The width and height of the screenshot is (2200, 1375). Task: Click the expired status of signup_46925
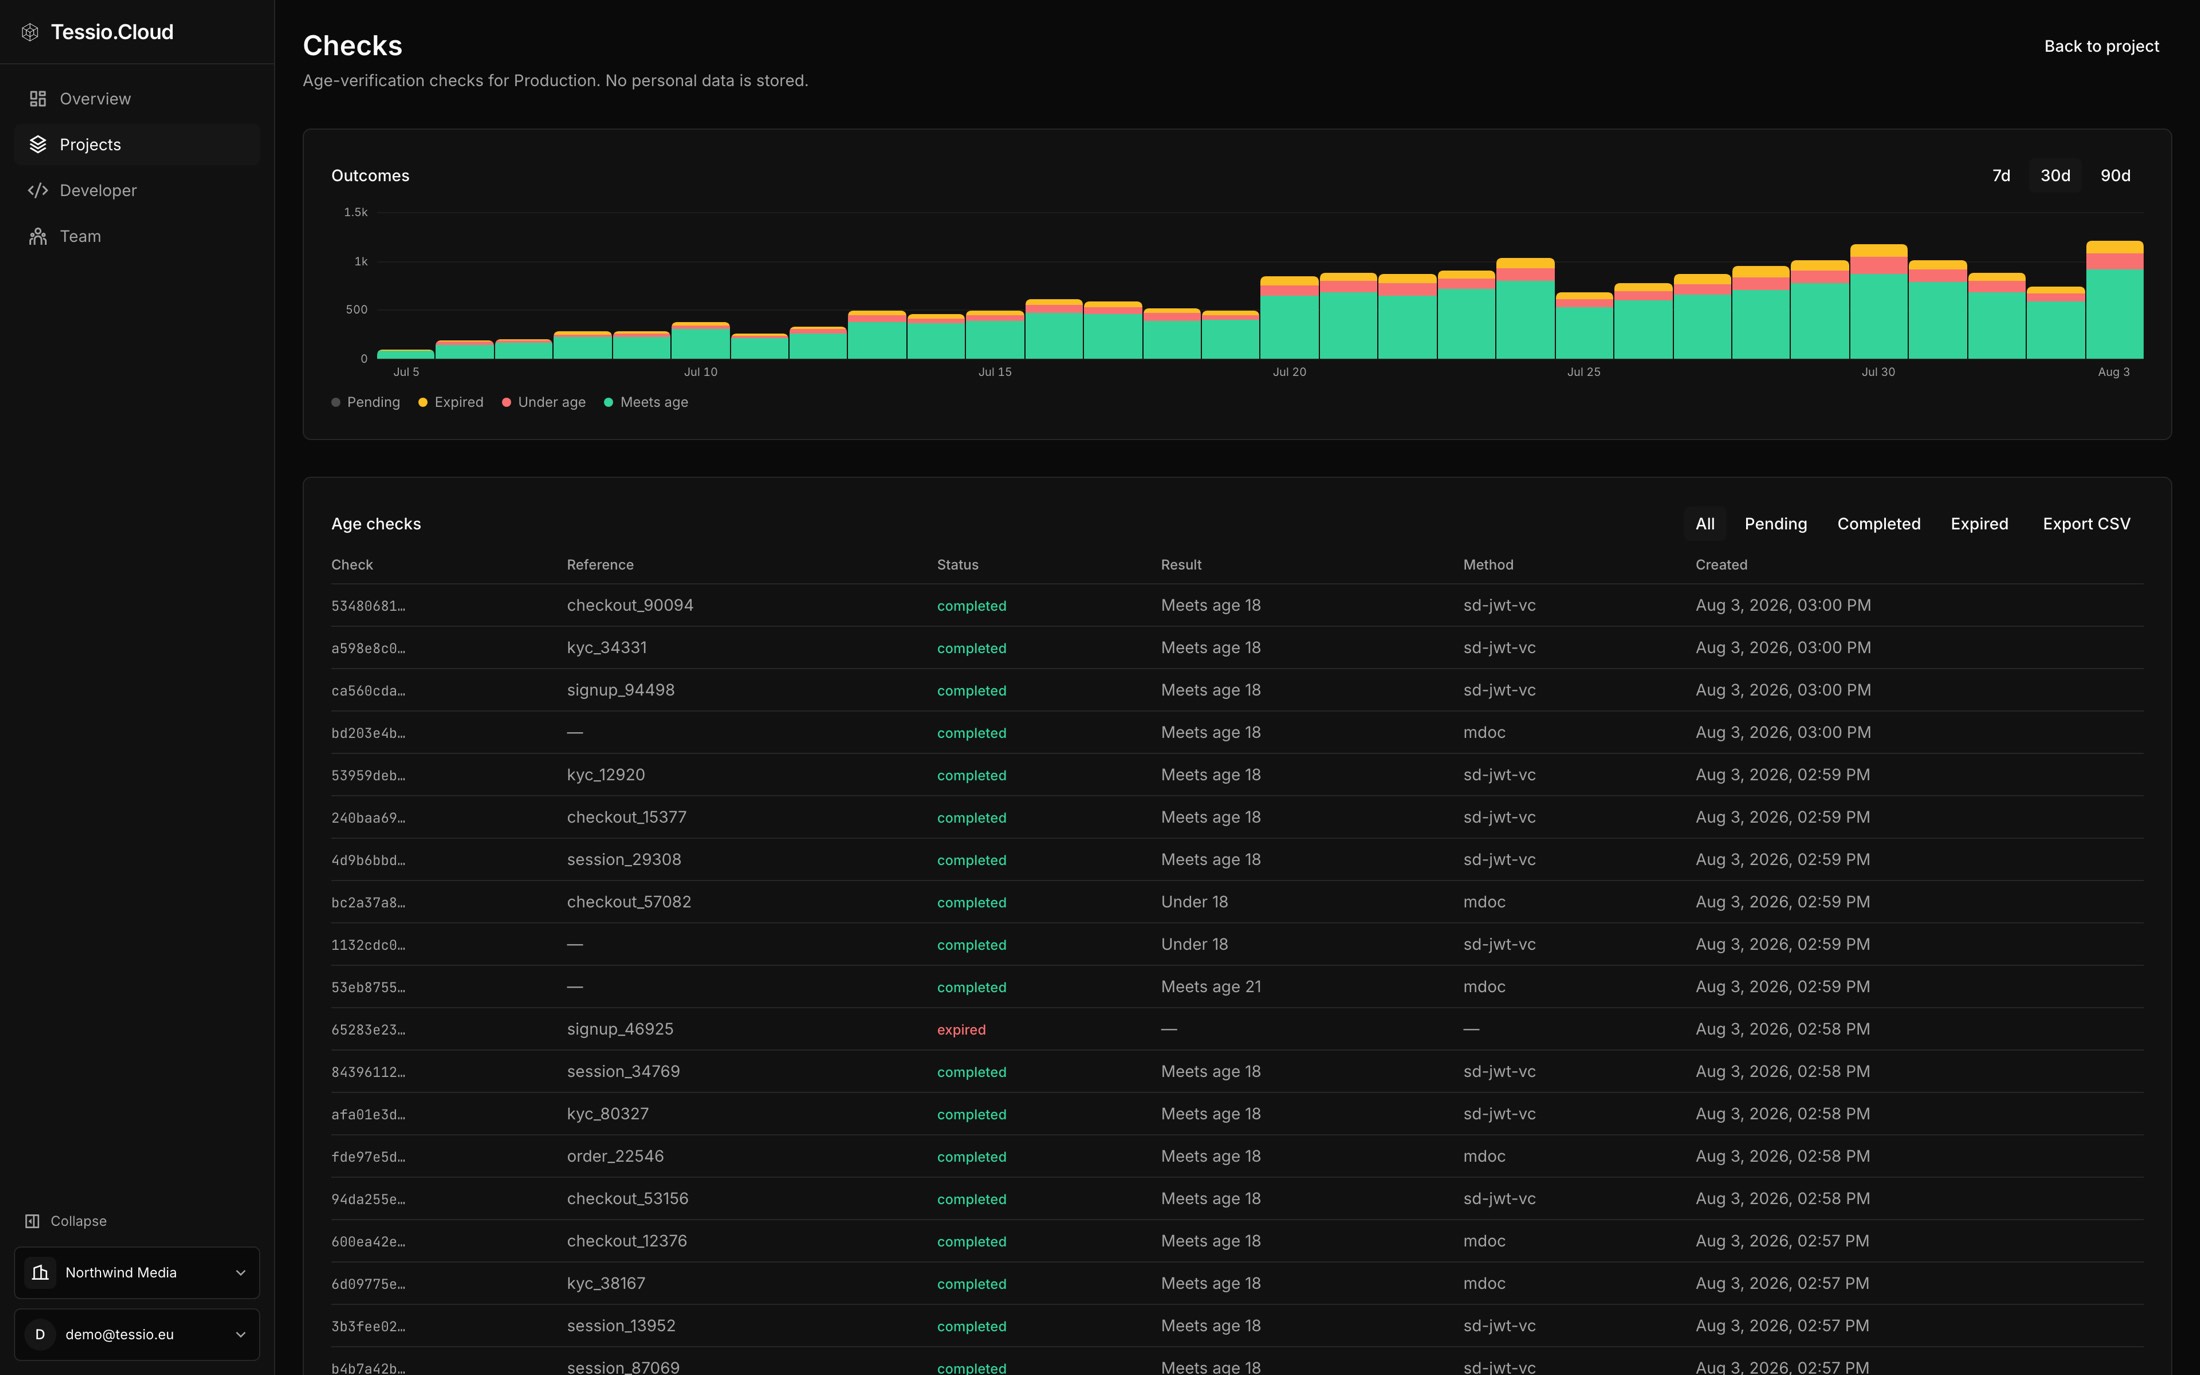pyautogui.click(x=961, y=1029)
